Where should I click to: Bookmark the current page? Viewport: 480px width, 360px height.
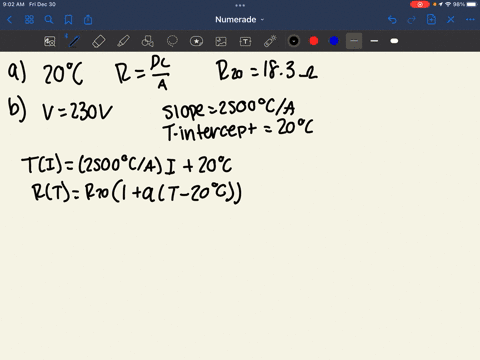click(68, 20)
